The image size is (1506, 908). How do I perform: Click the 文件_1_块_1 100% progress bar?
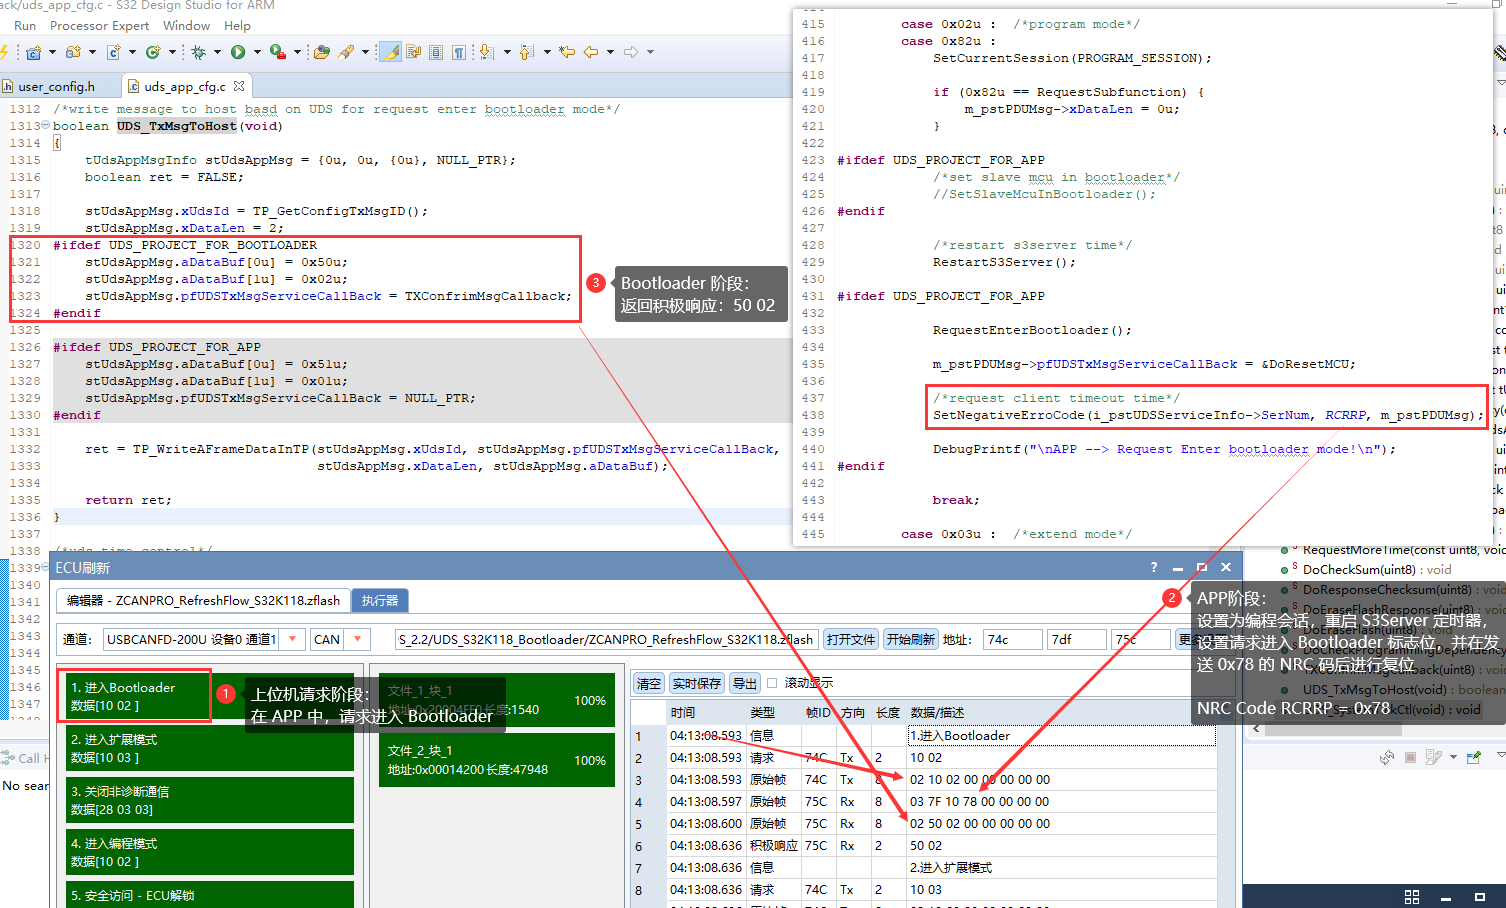[497, 700]
